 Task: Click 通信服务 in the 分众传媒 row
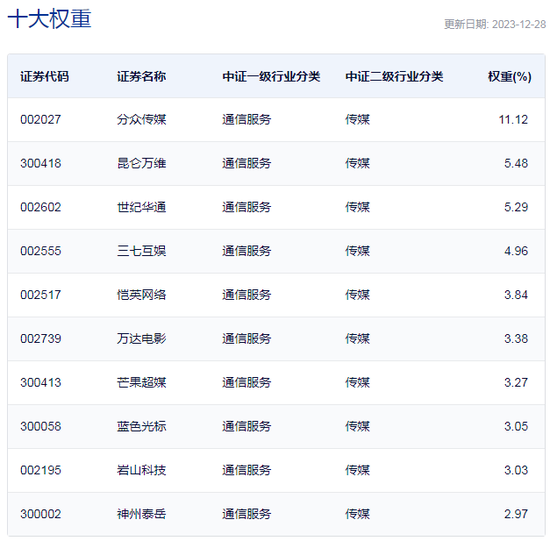[247, 120]
